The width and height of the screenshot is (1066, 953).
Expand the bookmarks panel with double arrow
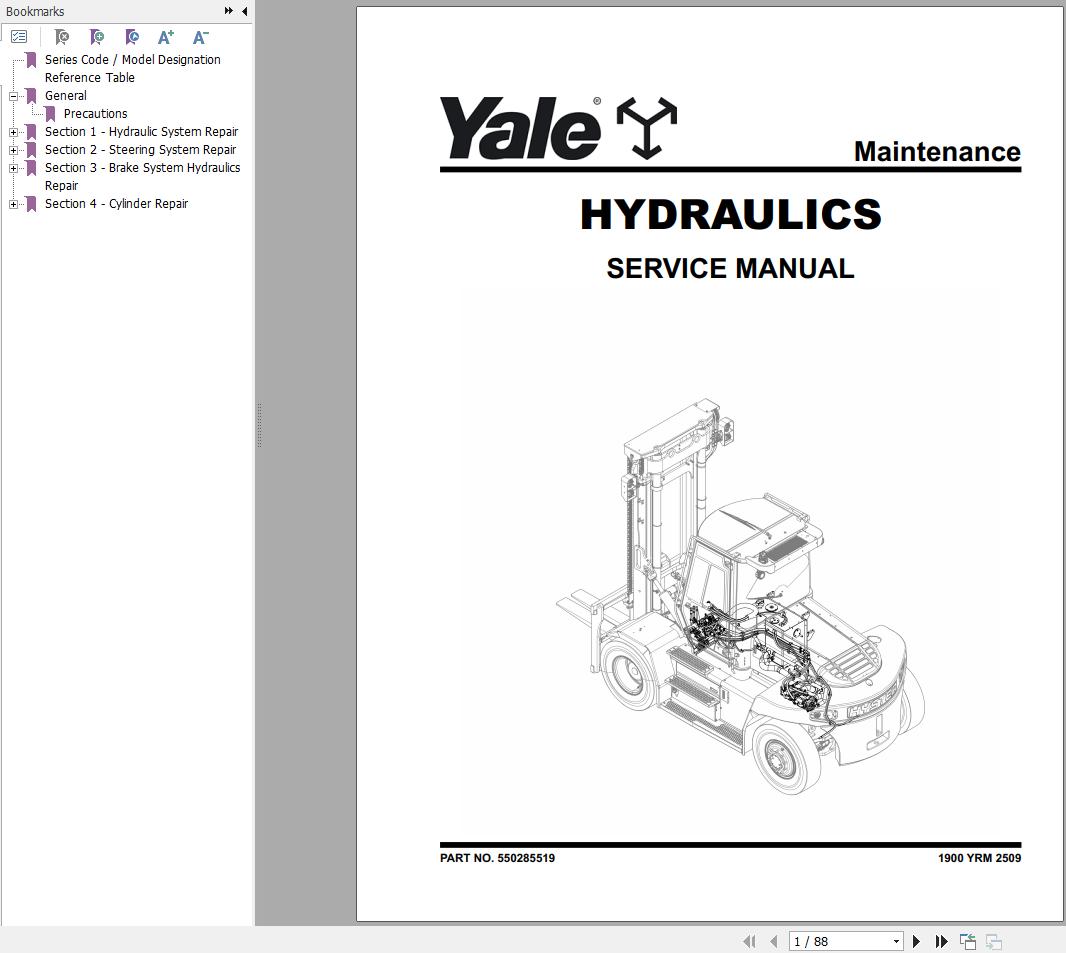click(x=228, y=11)
